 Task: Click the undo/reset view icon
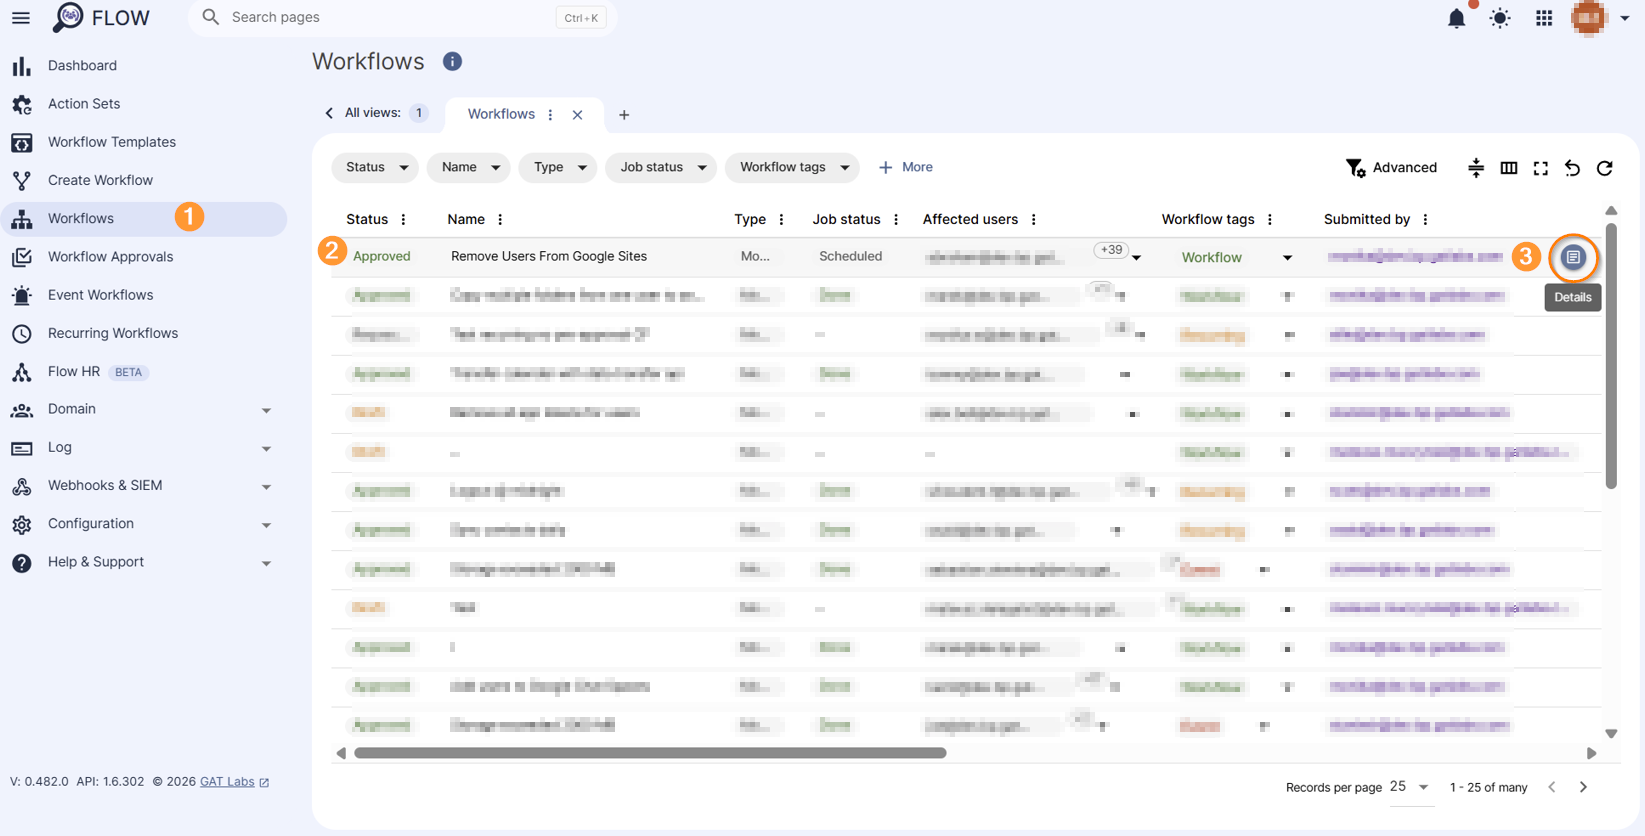[x=1573, y=168]
